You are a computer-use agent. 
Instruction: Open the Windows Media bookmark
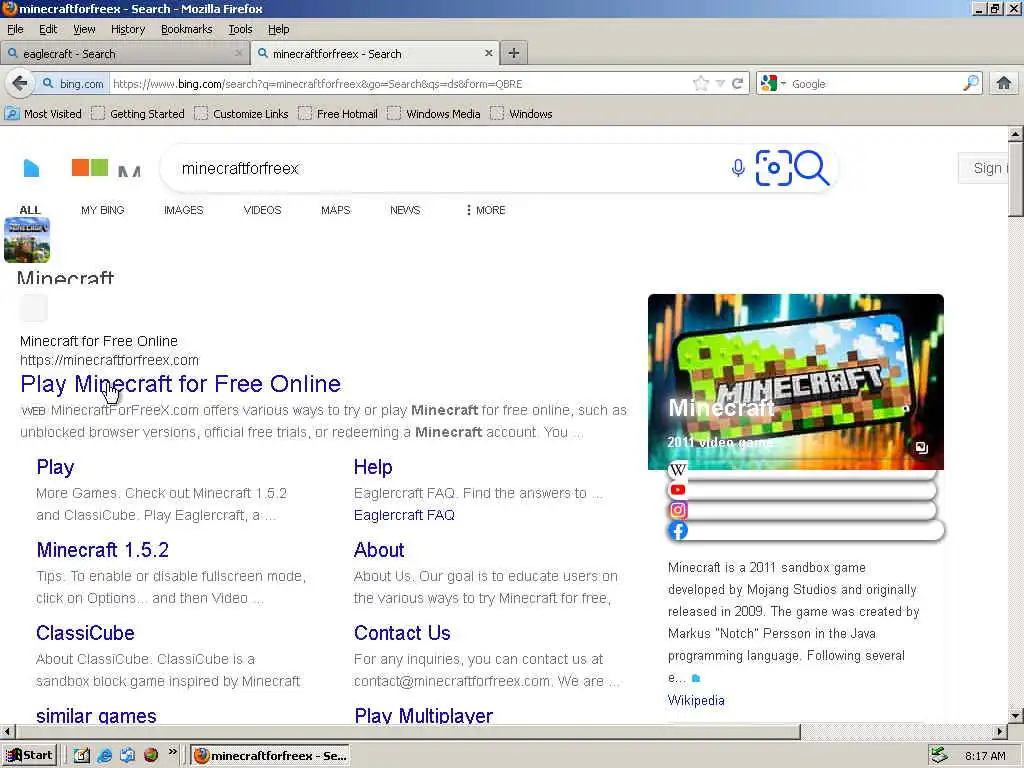tap(434, 114)
